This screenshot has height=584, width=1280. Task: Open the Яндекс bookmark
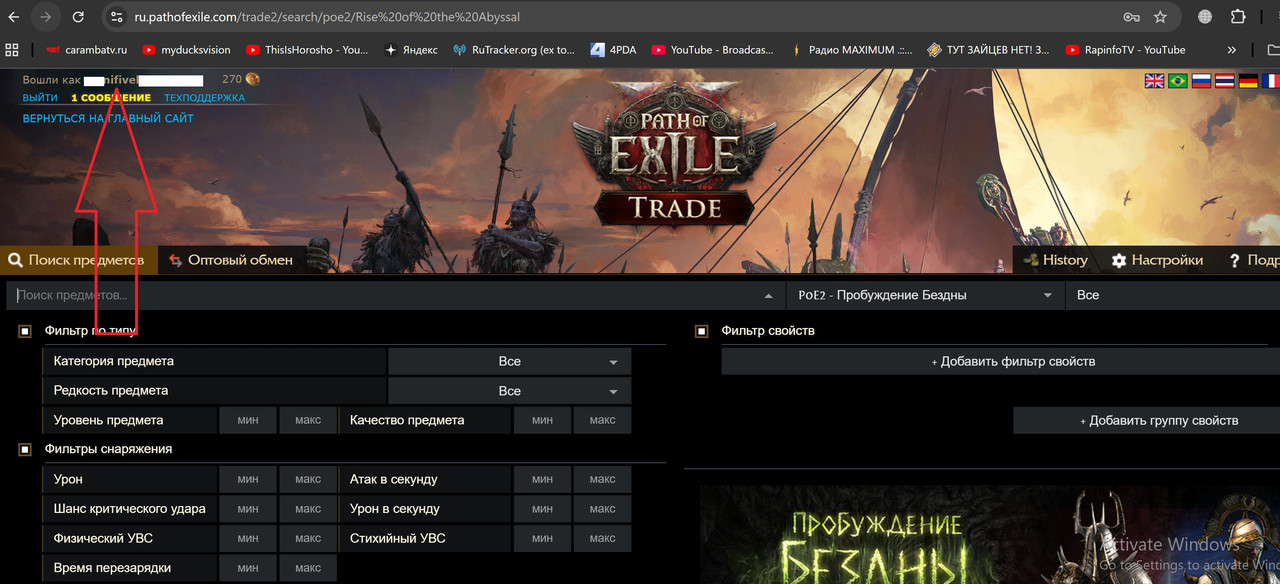point(411,50)
